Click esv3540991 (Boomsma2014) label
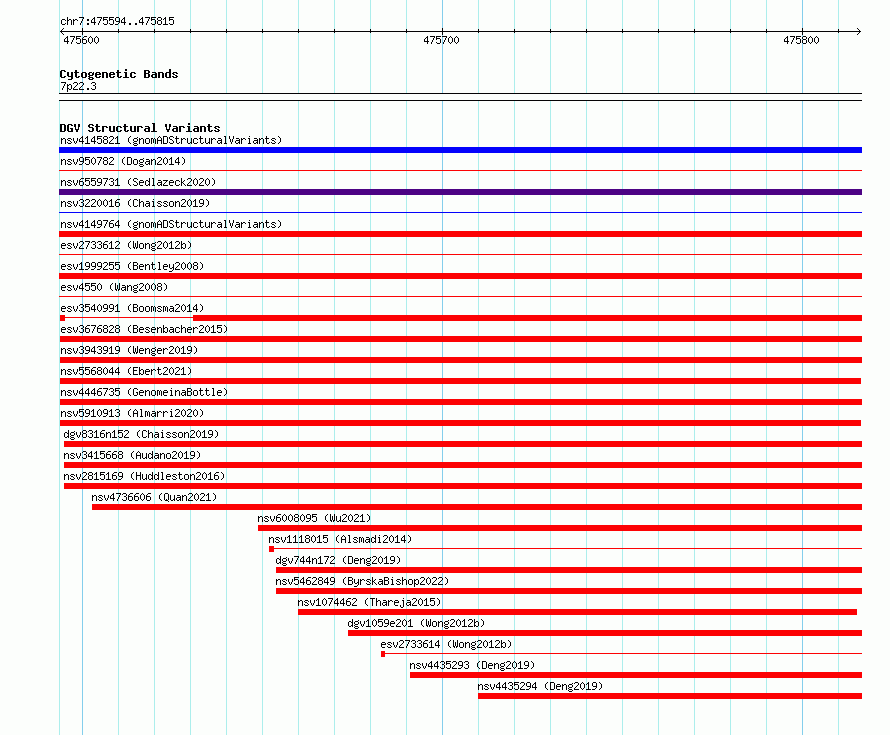 (132, 308)
